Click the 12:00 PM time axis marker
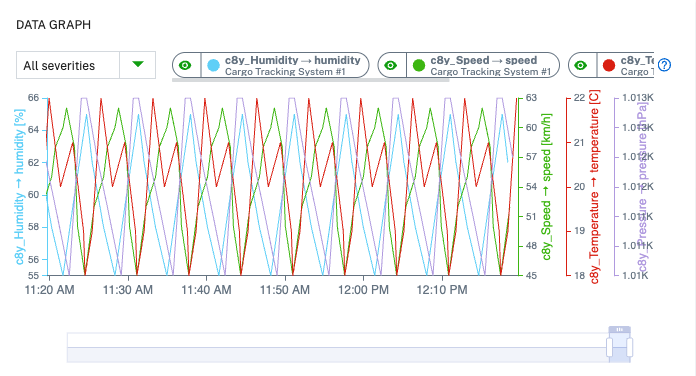This screenshot has width=696, height=376. click(363, 290)
